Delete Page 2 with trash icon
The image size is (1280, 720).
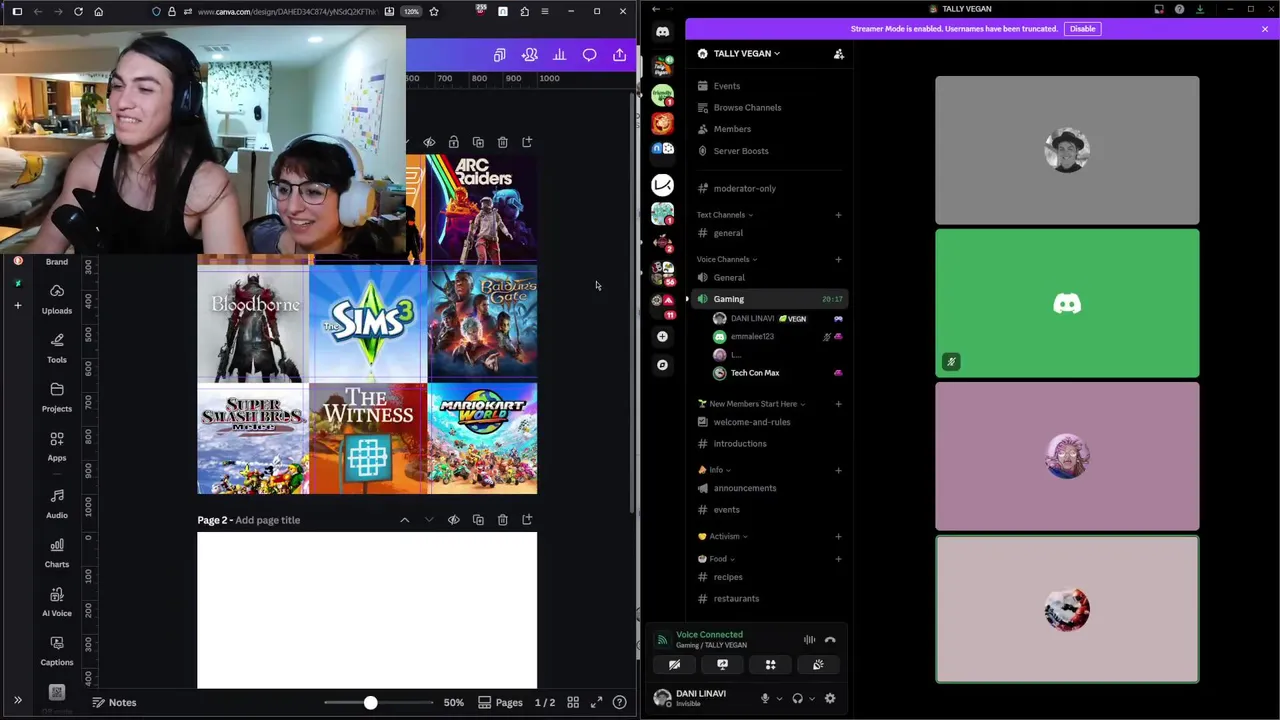coord(503,520)
